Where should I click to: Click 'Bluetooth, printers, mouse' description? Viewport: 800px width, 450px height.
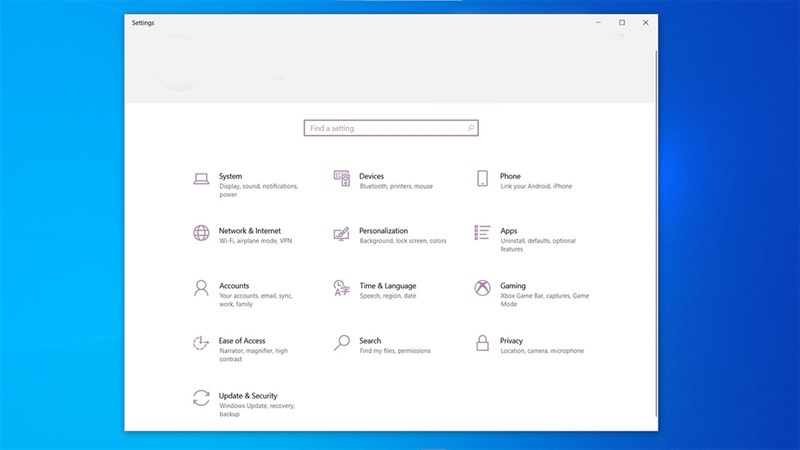(x=396, y=186)
